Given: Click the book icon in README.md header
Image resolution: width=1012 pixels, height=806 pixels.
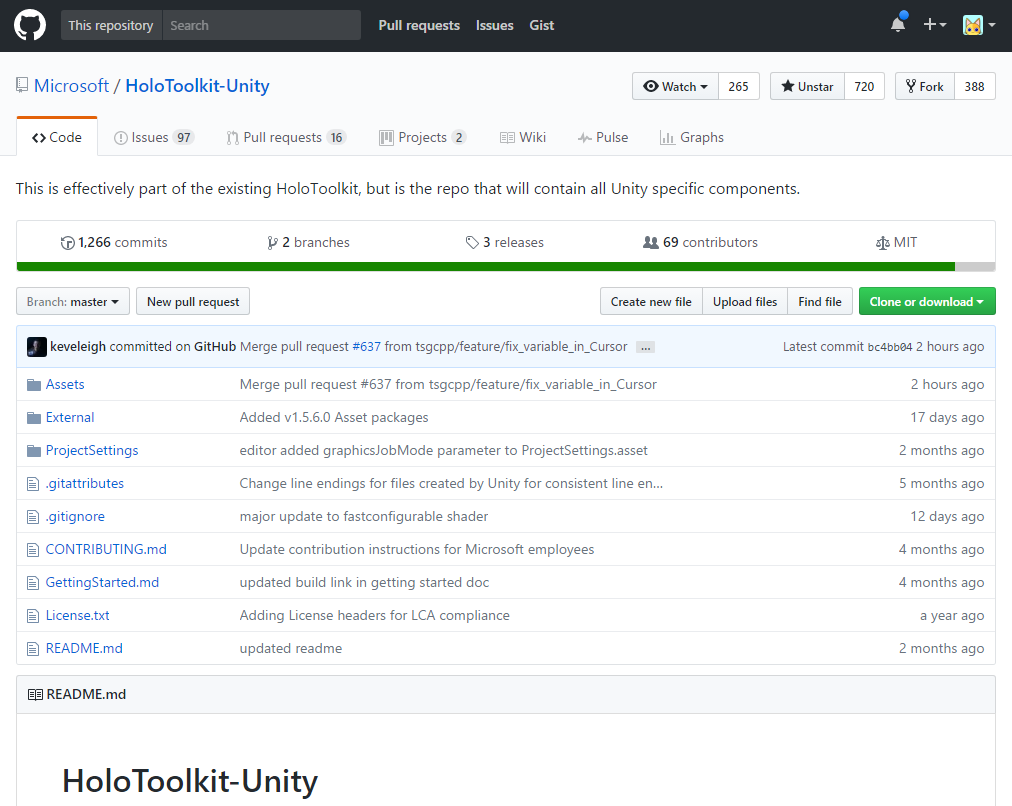Looking at the screenshot, I should point(35,695).
